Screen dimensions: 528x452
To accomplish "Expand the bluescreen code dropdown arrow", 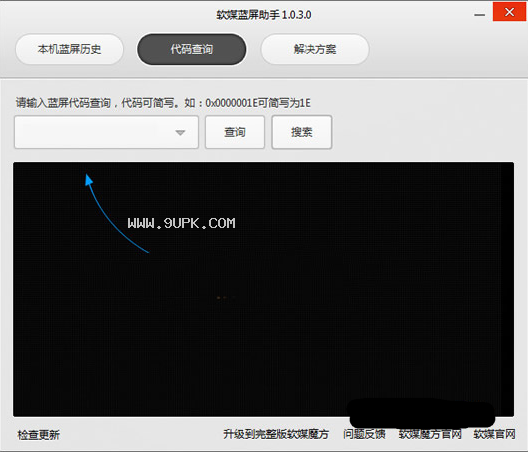I will pyautogui.click(x=180, y=132).
